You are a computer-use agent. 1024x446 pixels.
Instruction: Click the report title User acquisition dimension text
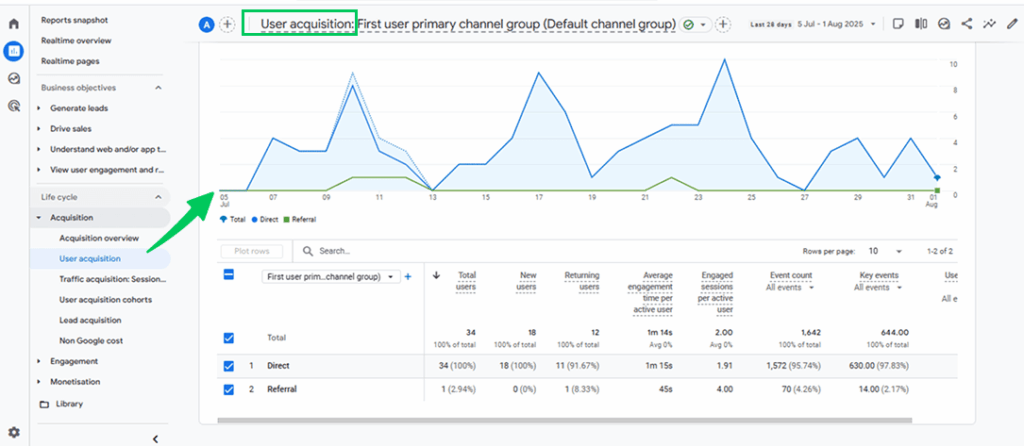point(468,25)
